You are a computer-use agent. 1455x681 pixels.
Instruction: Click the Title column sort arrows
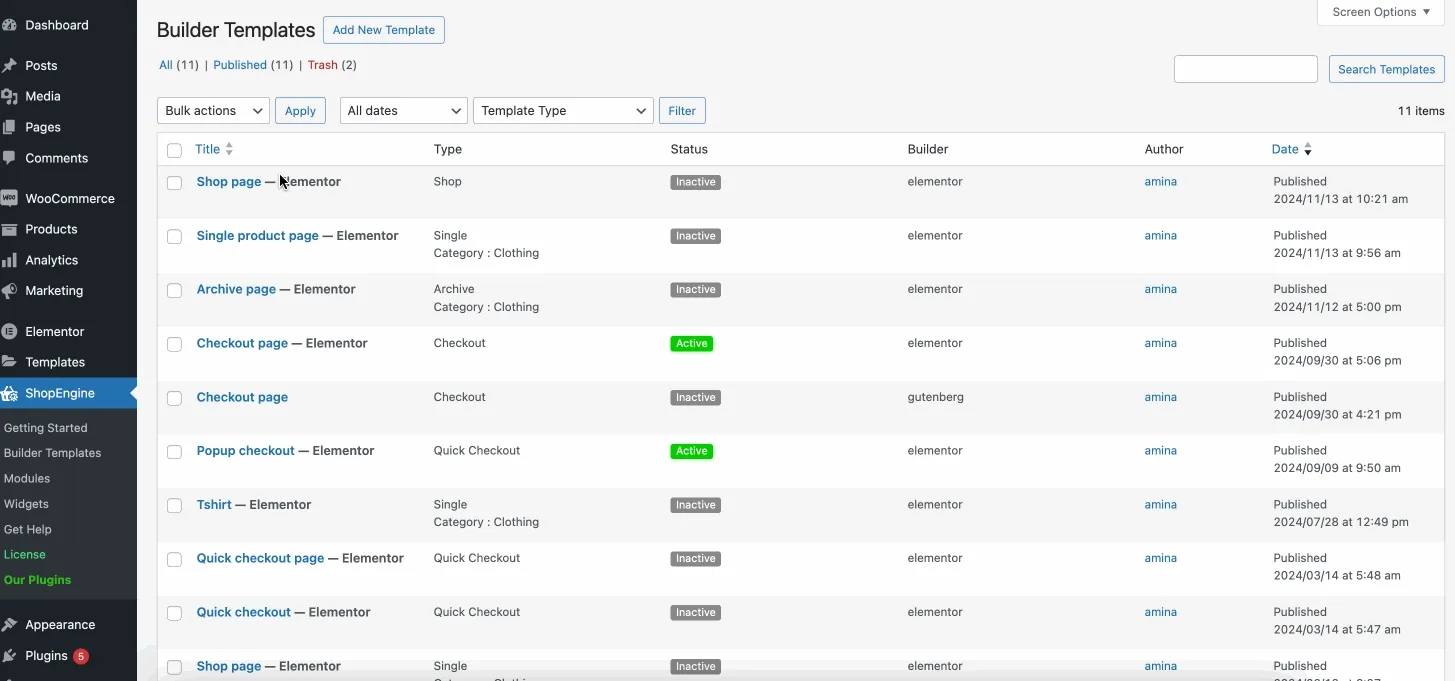[x=229, y=149]
